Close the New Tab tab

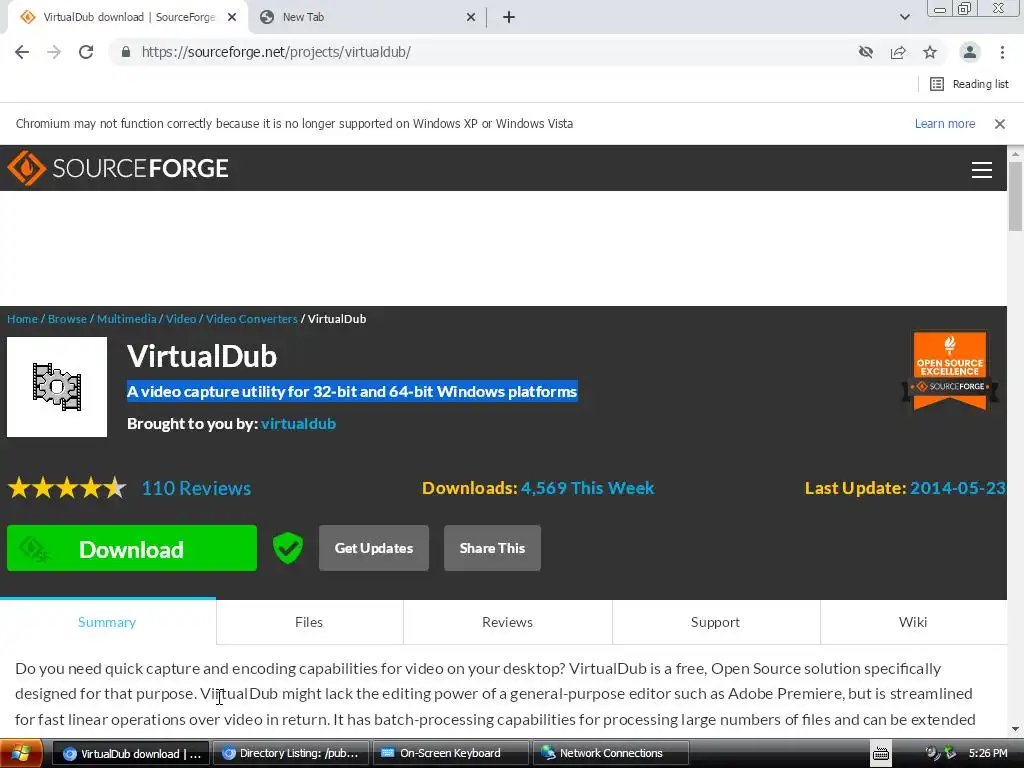click(471, 18)
